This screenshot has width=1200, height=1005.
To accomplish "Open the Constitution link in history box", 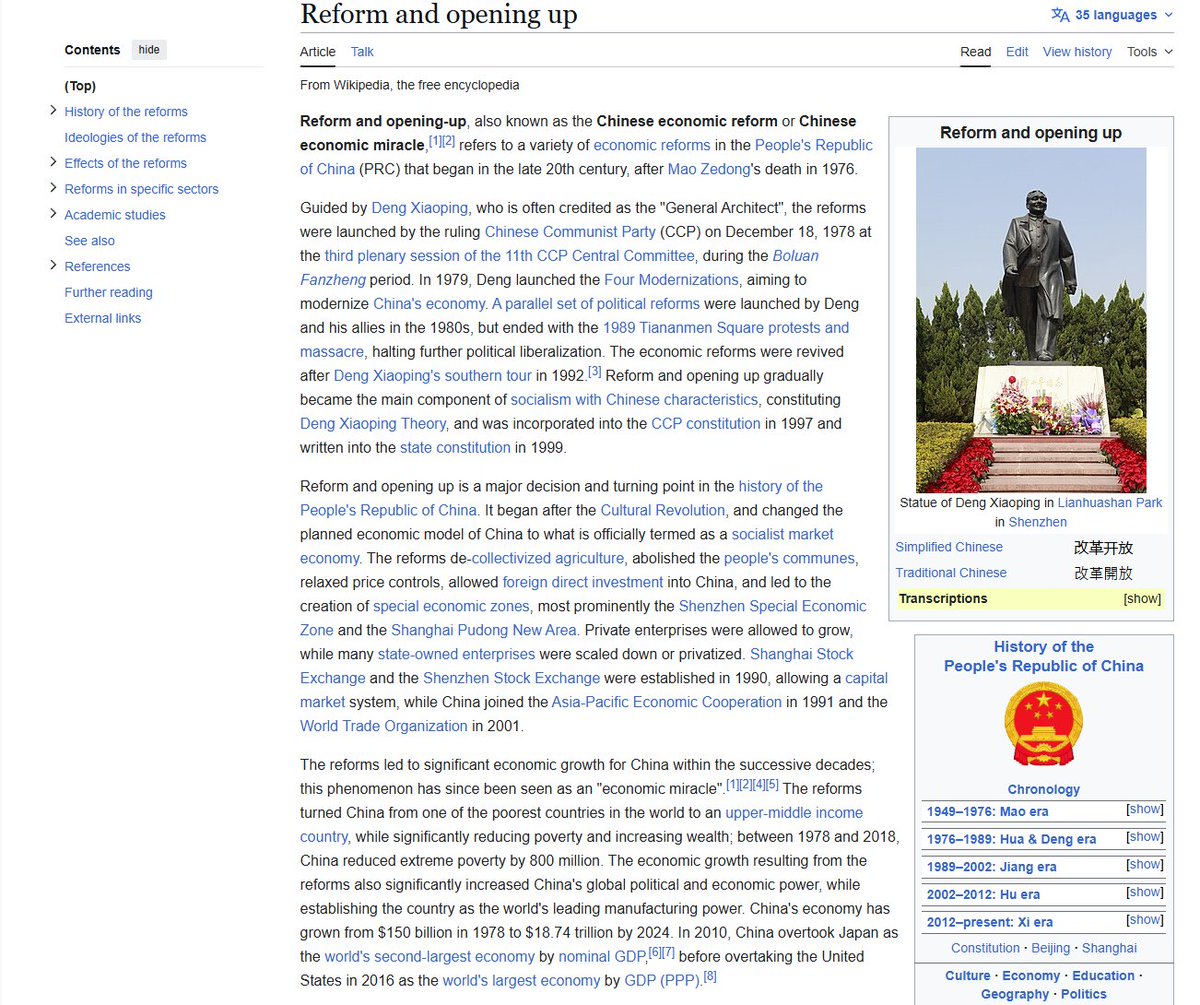I will click(x=985, y=948).
